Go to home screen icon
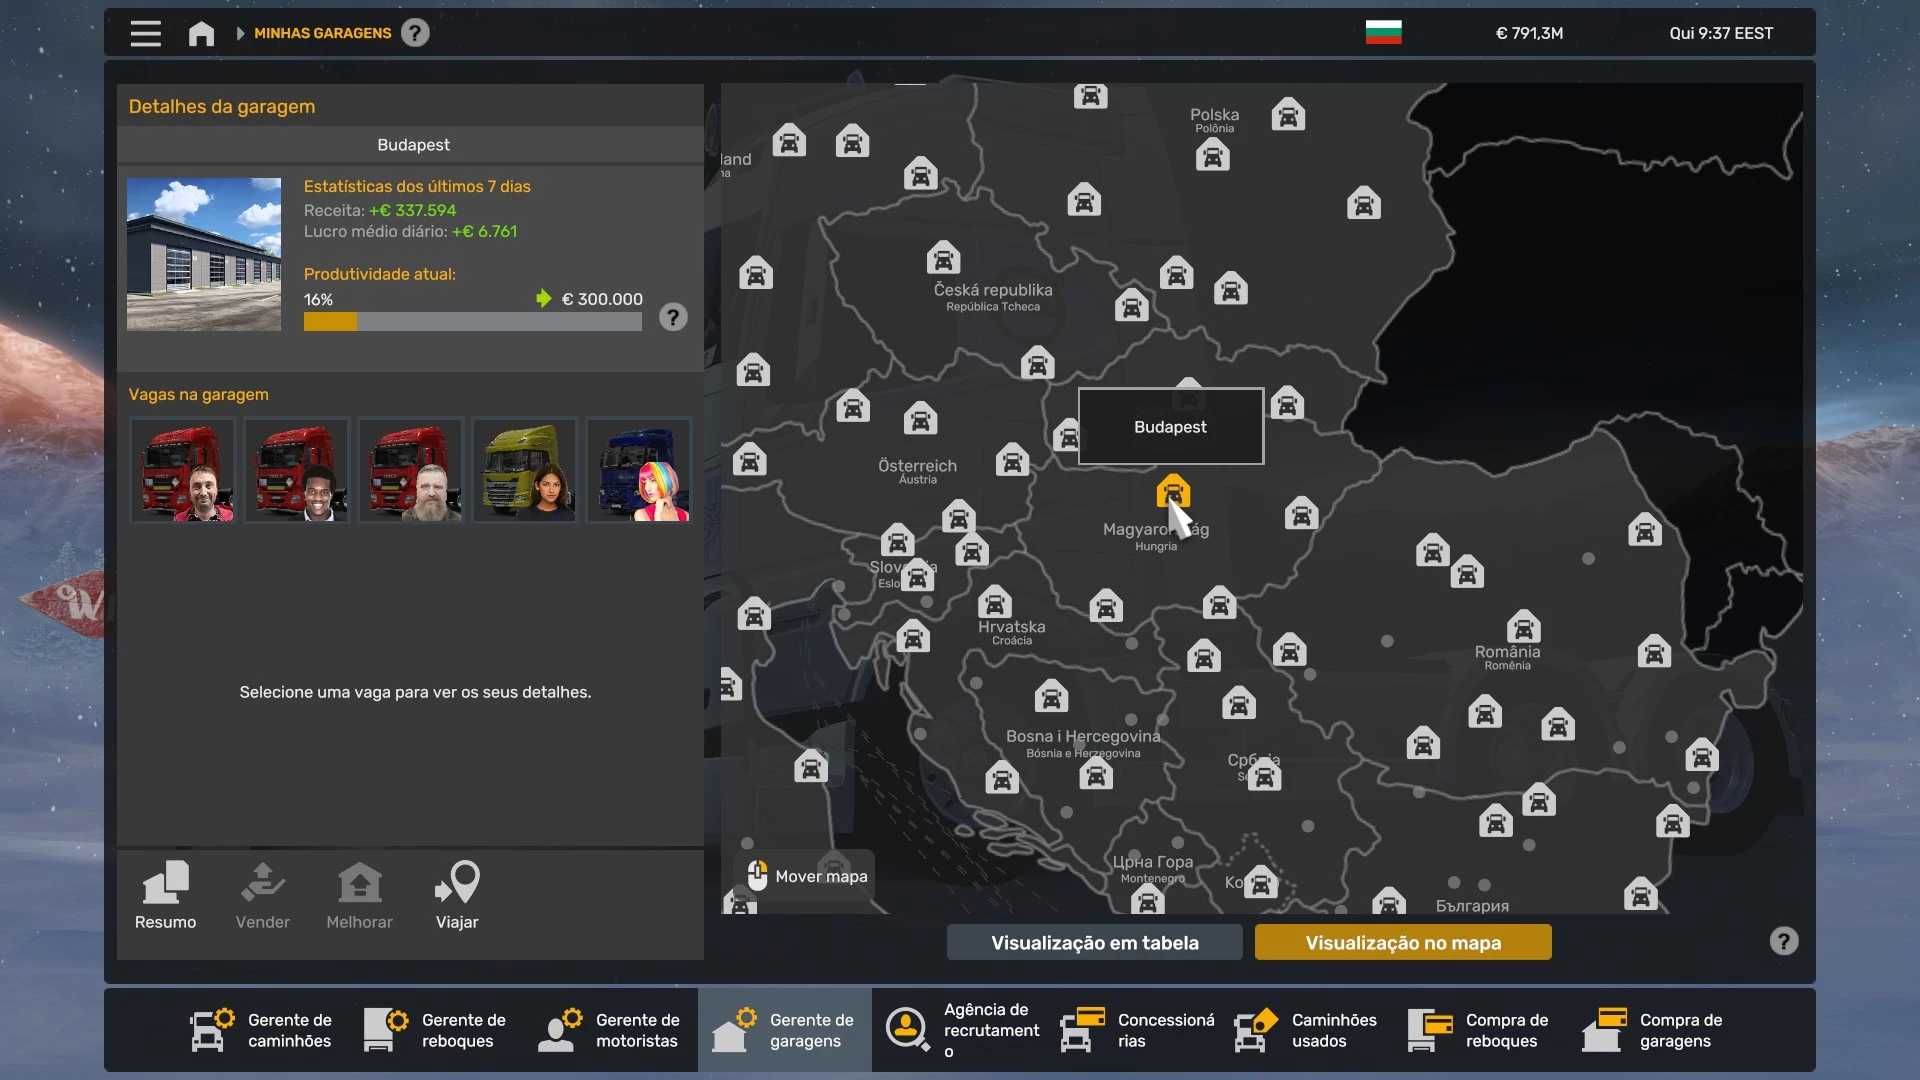 tap(201, 33)
